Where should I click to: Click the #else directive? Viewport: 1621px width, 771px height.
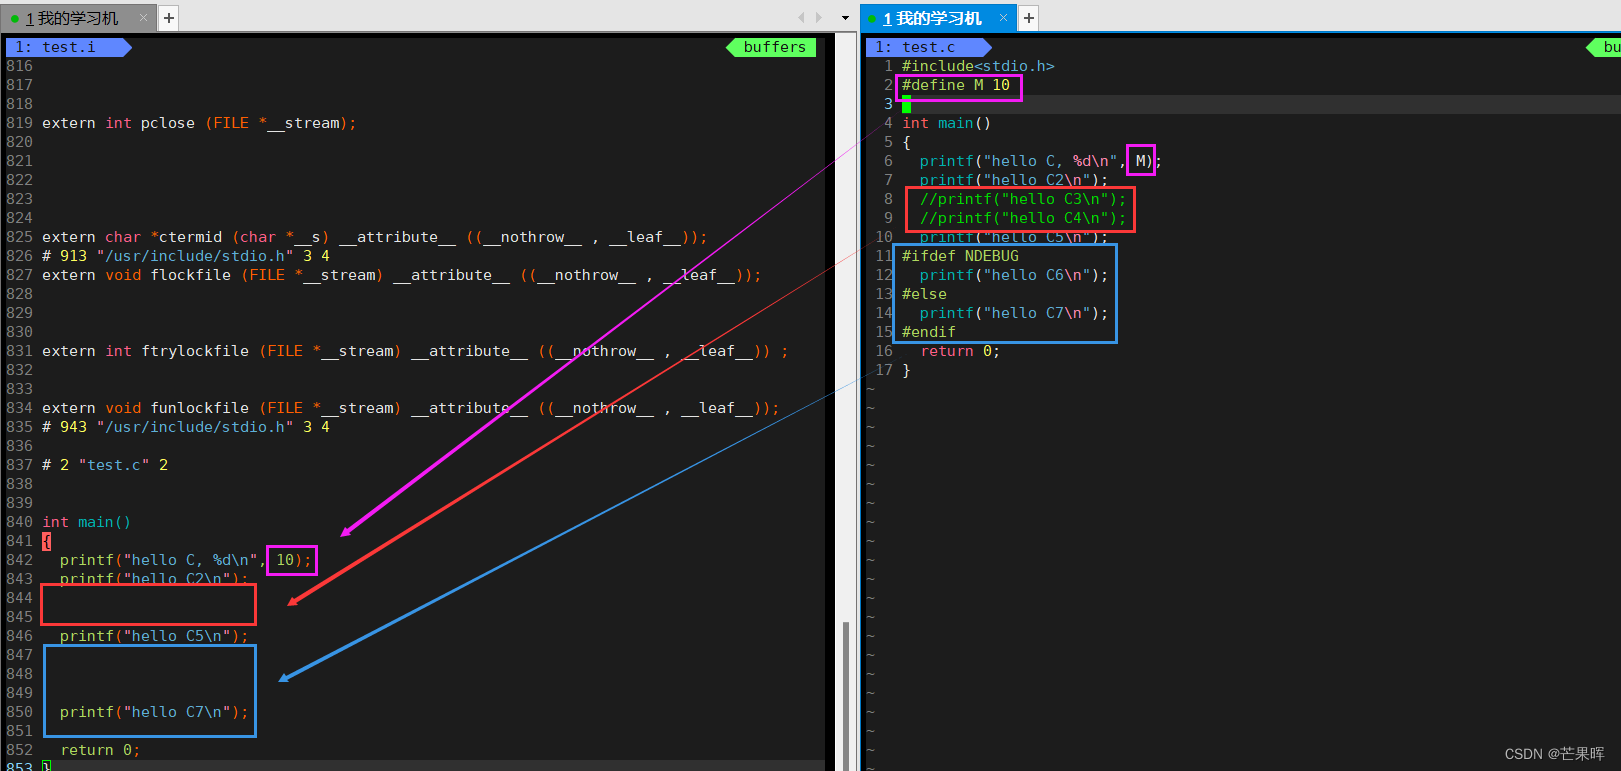pyautogui.click(x=924, y=294)
